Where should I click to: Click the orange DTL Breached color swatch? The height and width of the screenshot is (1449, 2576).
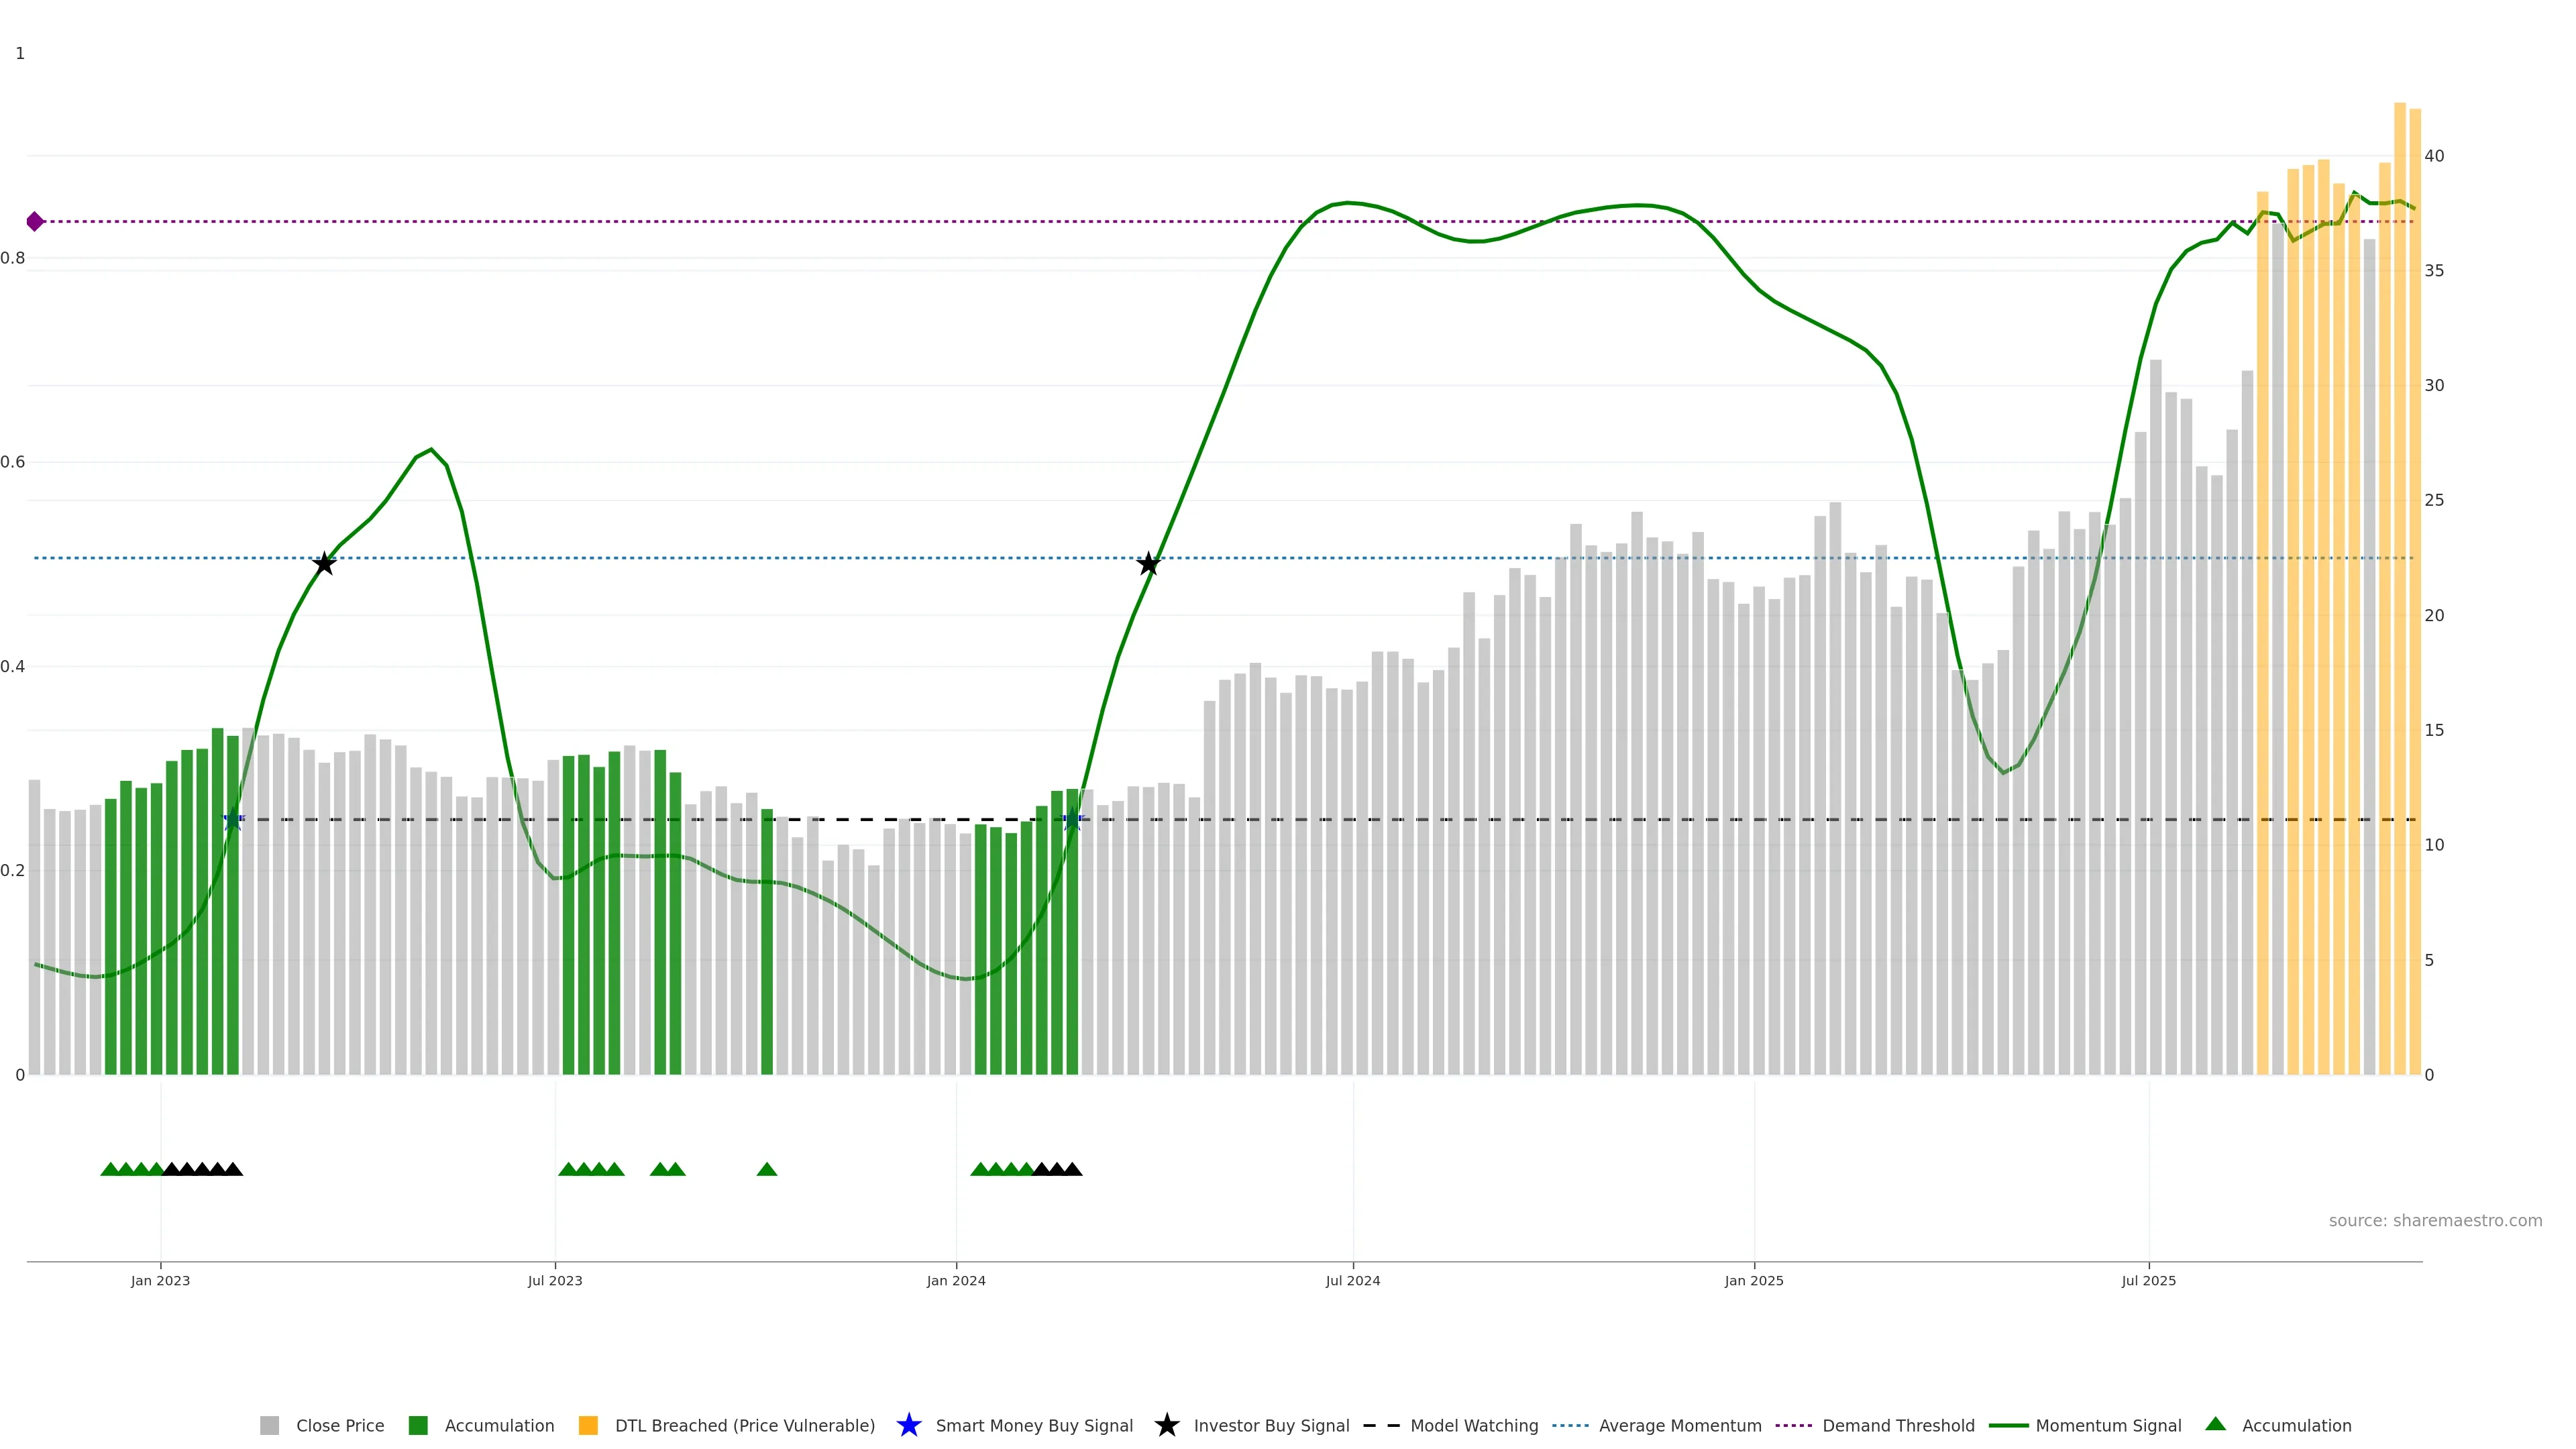pyautogui.click(x=588, y=1425)
